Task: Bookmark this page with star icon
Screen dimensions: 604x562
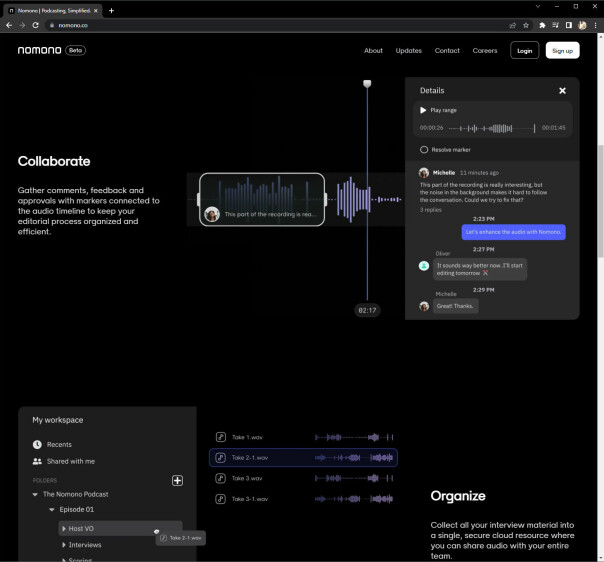Action: (526, 25)
